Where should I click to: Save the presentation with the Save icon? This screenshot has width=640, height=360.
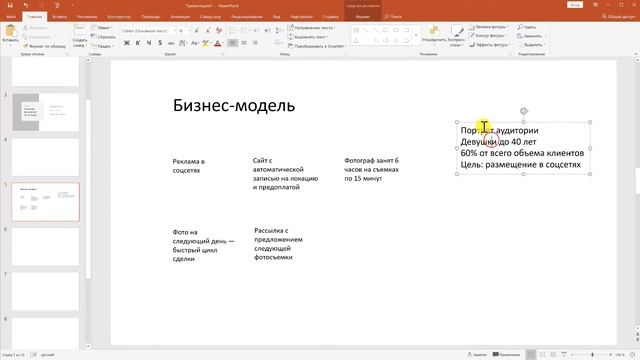pyautogui.click(x=10, y=5)
